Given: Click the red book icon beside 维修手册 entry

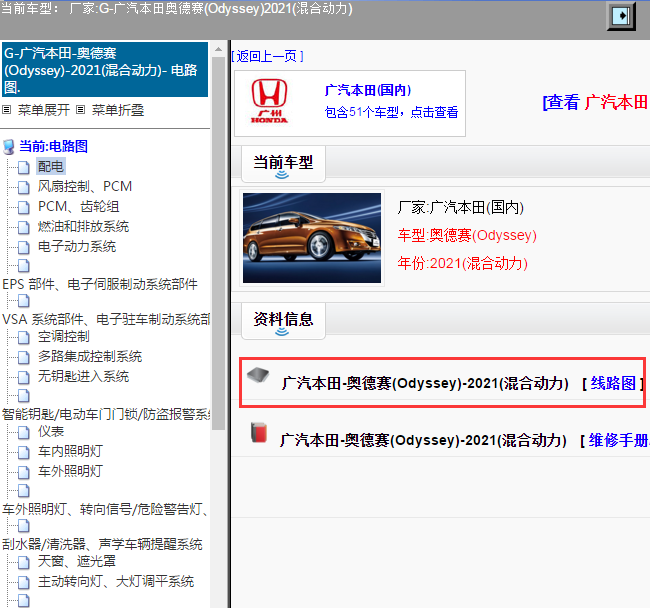Looking at the screenshot, I should pyautogui.click(x=259, y=432).
